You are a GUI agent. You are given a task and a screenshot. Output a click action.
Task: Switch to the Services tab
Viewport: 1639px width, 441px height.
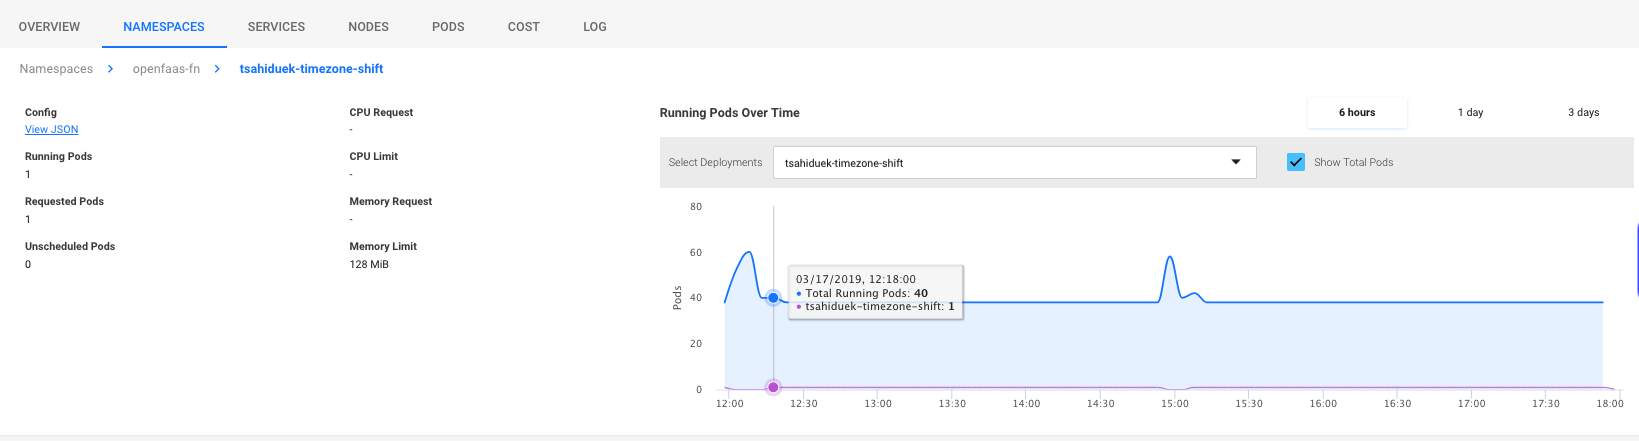[276, 27]
